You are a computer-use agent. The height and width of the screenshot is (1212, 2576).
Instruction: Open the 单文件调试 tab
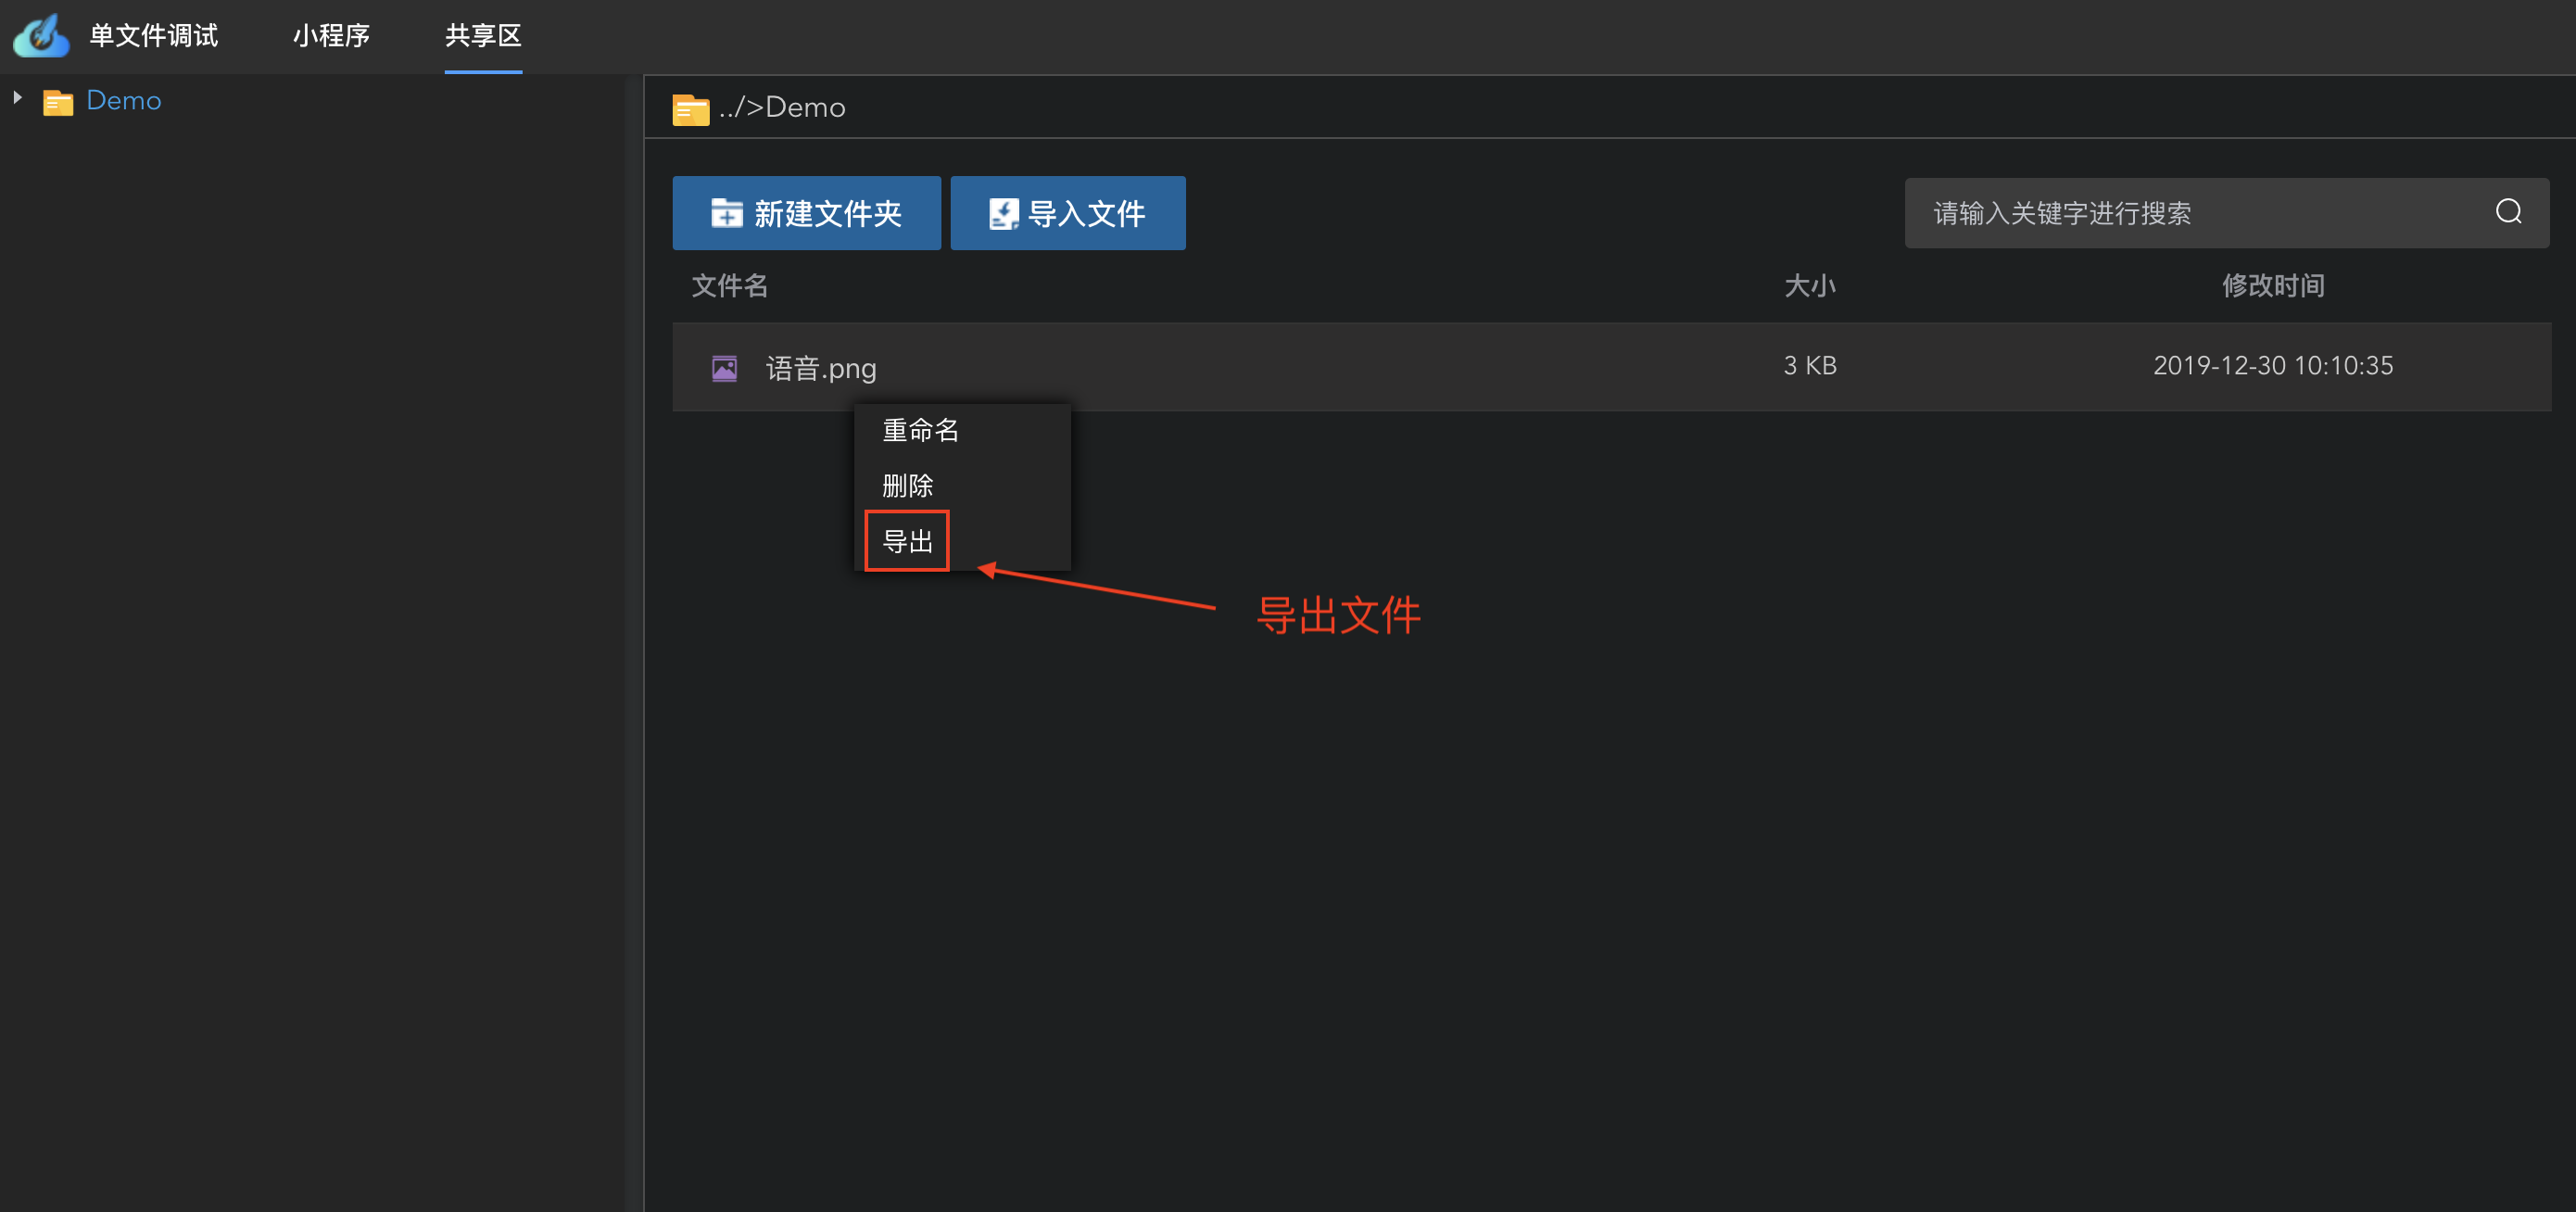click(153, 36)
